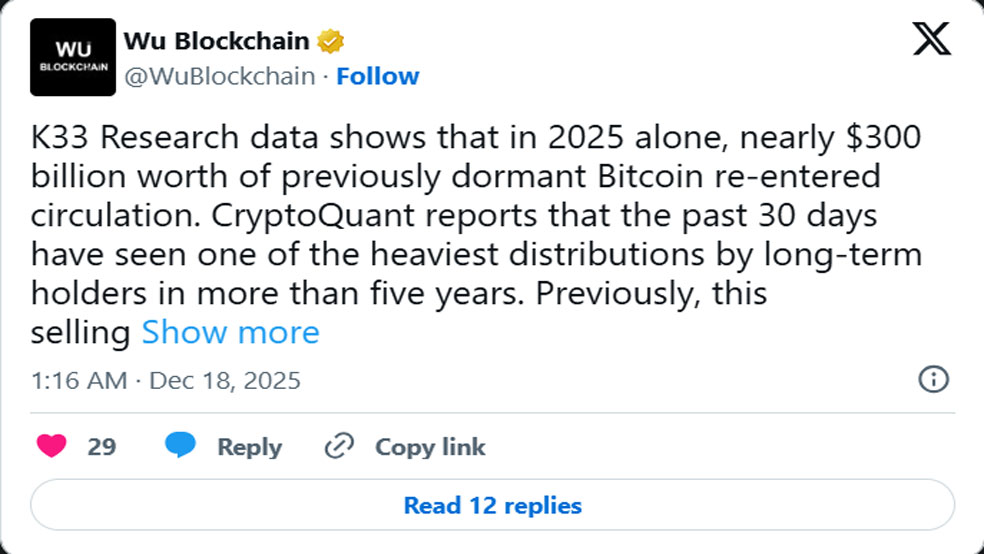Open the Wu Blockchain profile avatar

(73, 60)
